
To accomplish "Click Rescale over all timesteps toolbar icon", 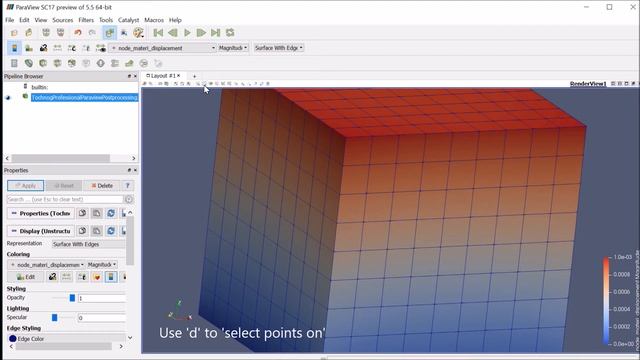I will coord(72,48).
